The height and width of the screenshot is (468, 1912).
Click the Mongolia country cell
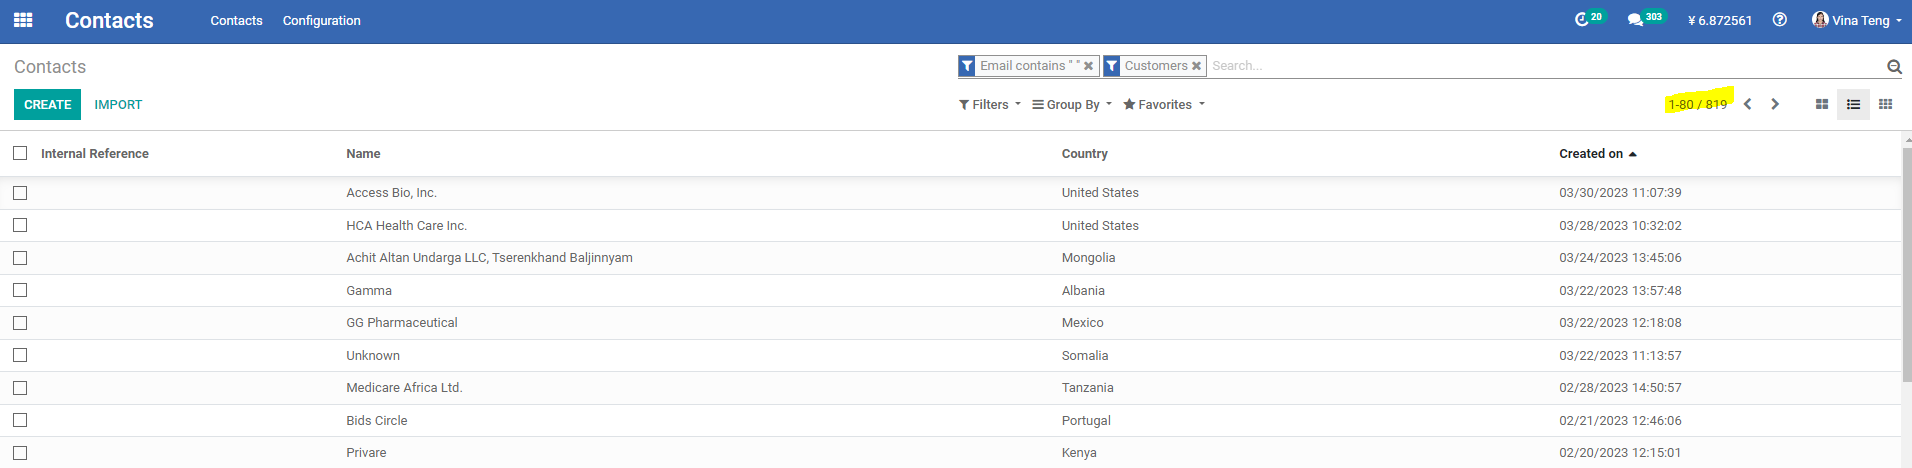coord(1088,258)
